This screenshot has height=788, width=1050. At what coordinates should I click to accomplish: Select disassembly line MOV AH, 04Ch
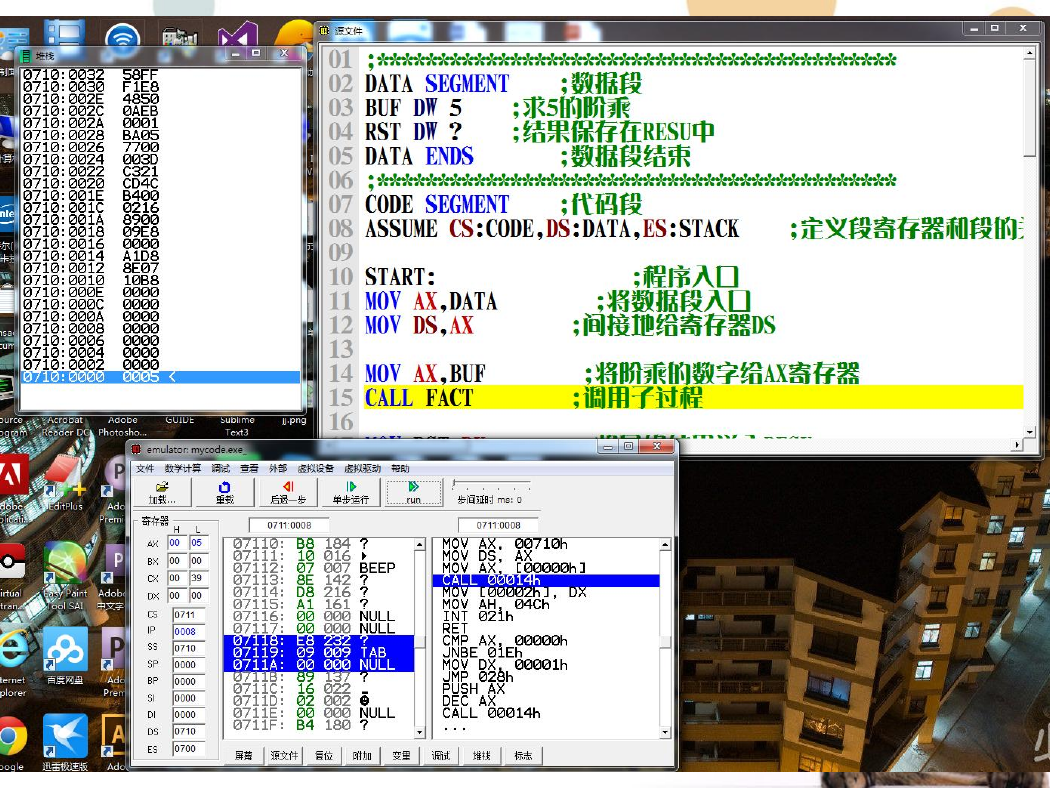click(x=546, y=604)
